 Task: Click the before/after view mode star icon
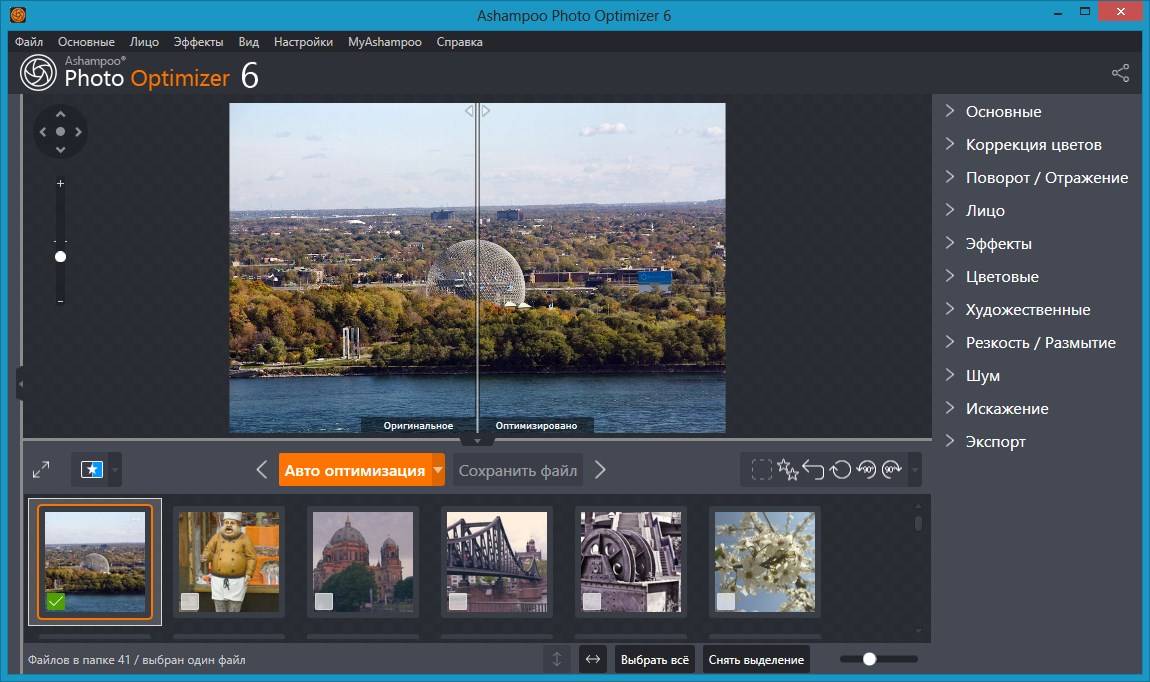tap(92, 469)
